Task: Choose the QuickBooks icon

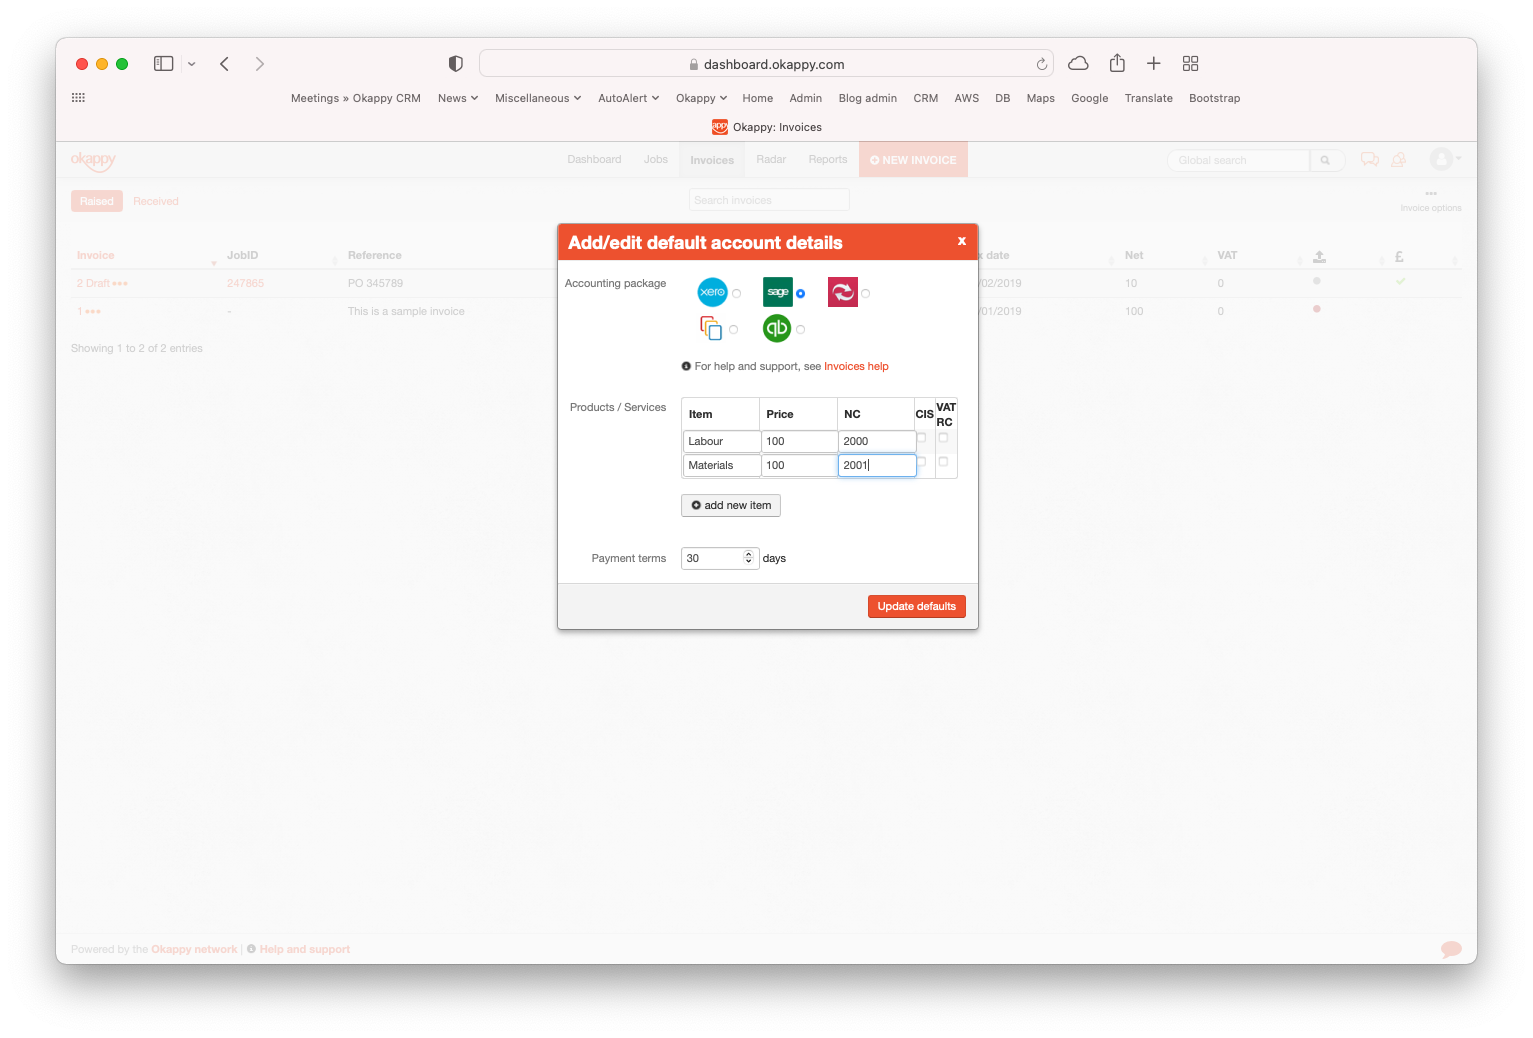Action: 777,328
